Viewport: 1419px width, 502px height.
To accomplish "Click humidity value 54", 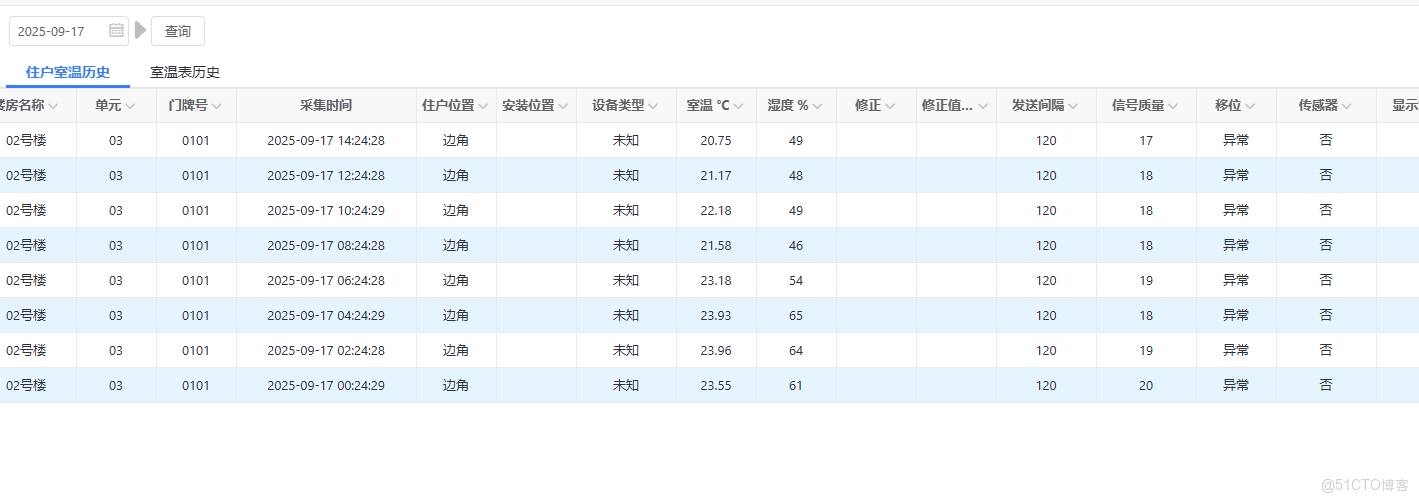I will [x=796, y=280].
